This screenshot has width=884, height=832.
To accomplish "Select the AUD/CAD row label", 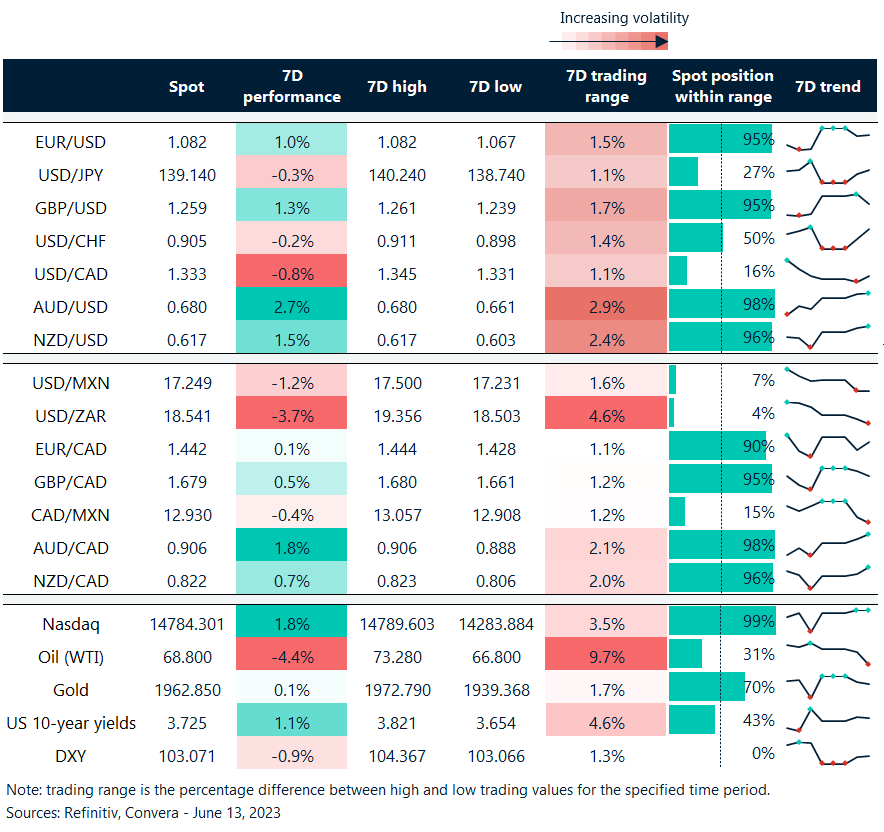I will click(70, 548).
